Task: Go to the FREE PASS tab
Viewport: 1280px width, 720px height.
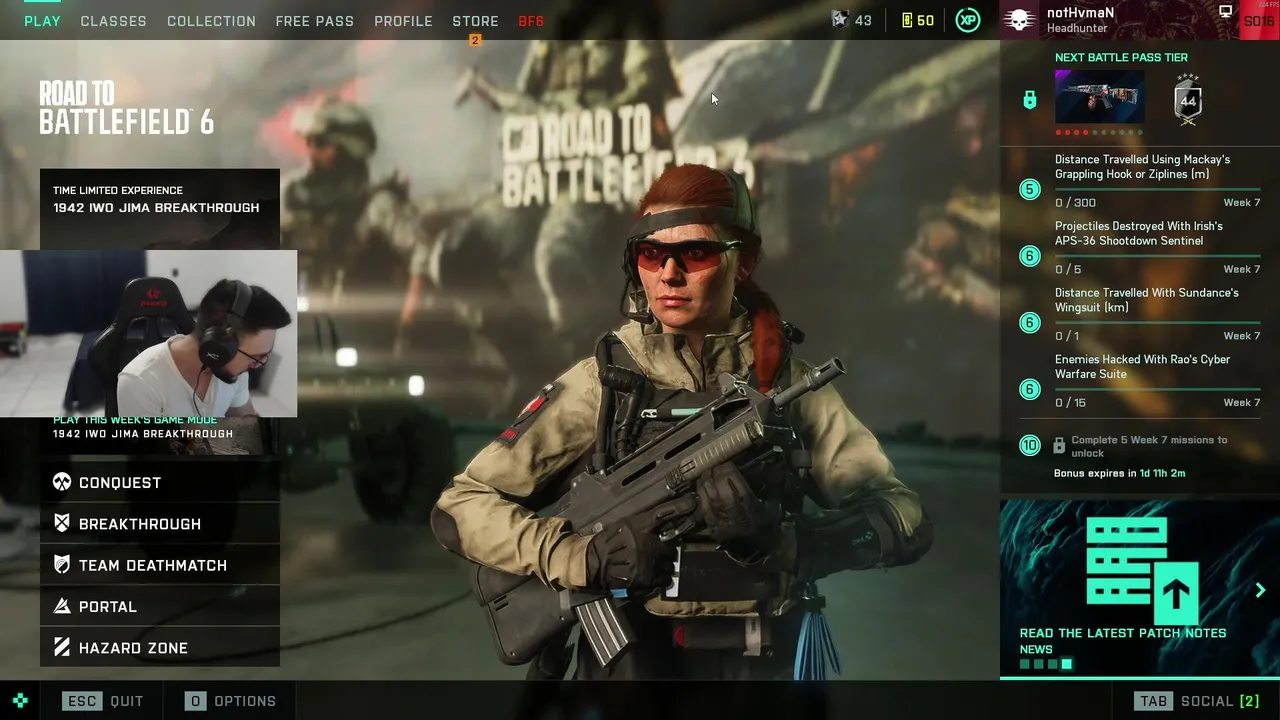Action: pos(315,21)
